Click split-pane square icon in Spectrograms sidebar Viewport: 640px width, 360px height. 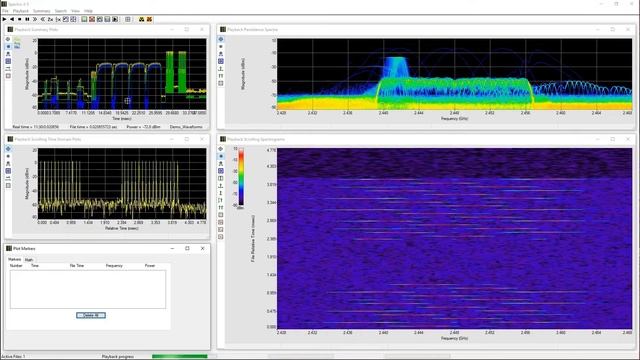click(x=221, y=178)
